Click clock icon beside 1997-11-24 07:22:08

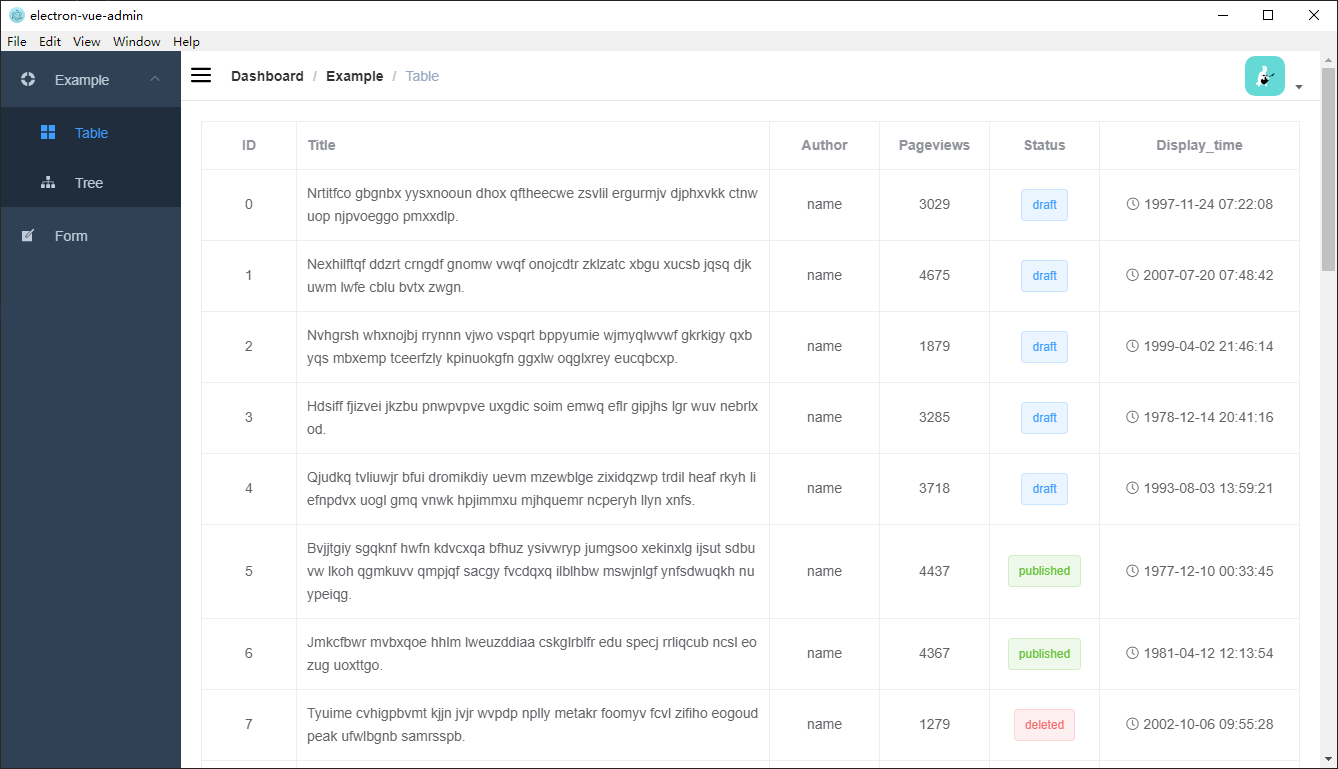[1133, 204]
